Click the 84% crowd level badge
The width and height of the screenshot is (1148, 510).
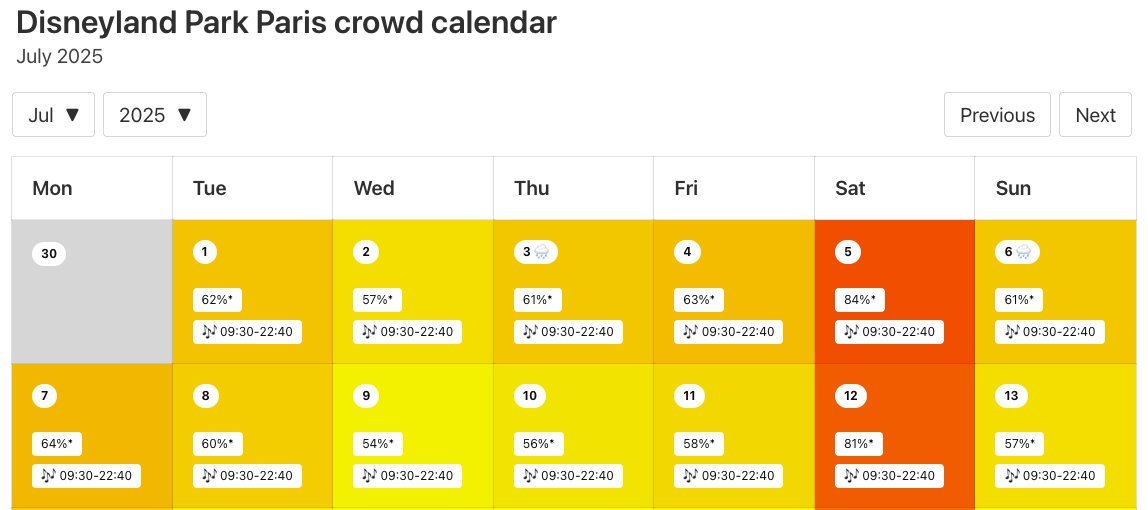coord(859,299)
